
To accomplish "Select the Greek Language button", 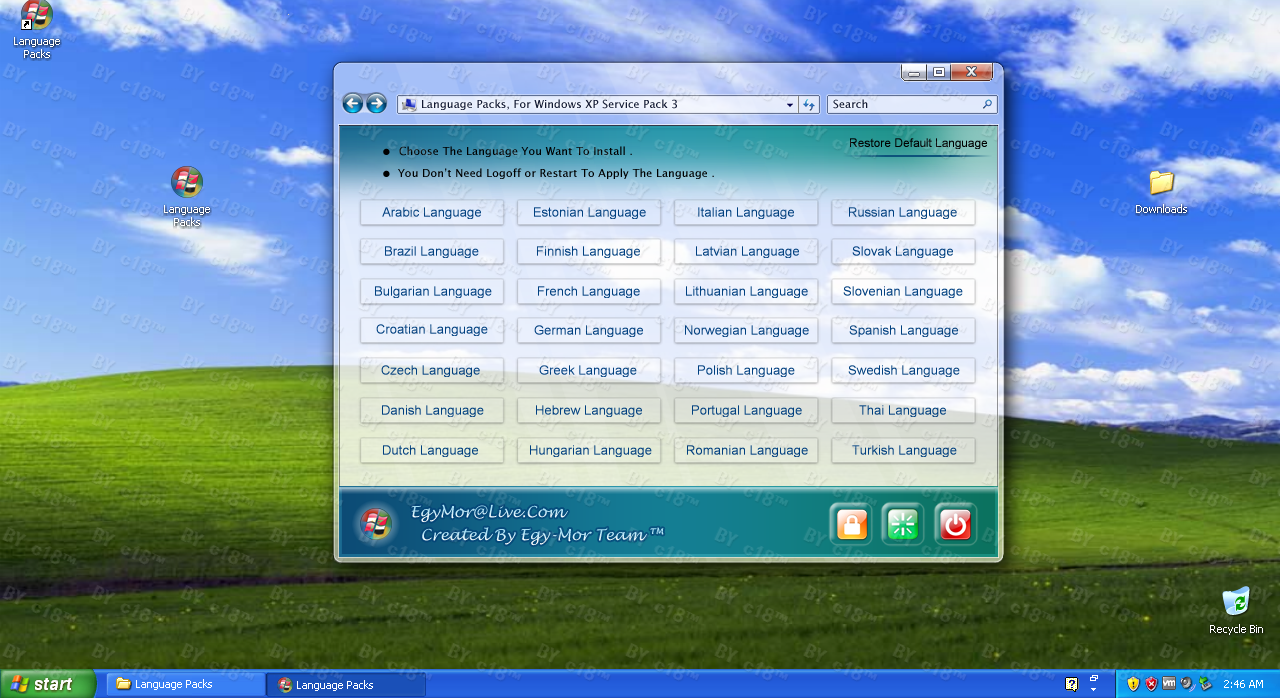I will 589,370.
